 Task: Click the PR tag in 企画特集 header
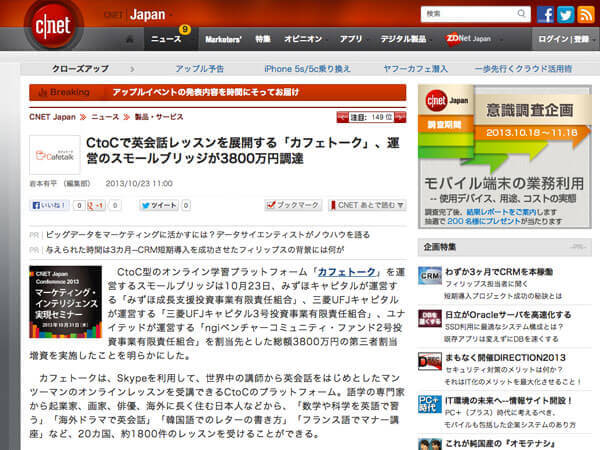pos(577,247)
